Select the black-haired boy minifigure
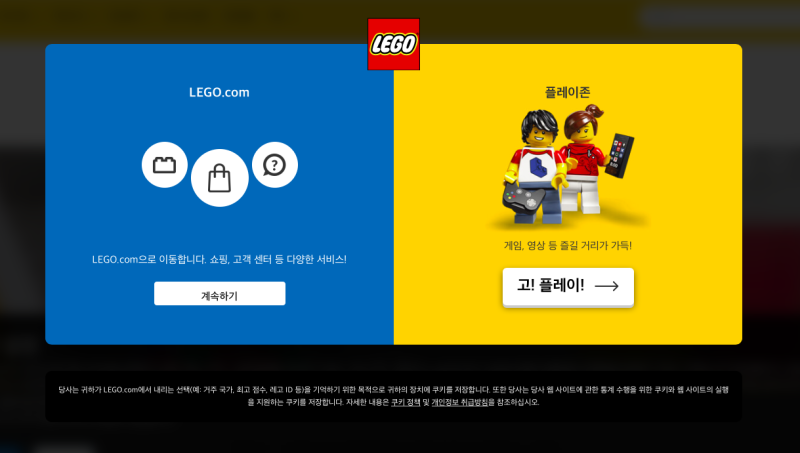The image size is (800, 453). point(536,166)
